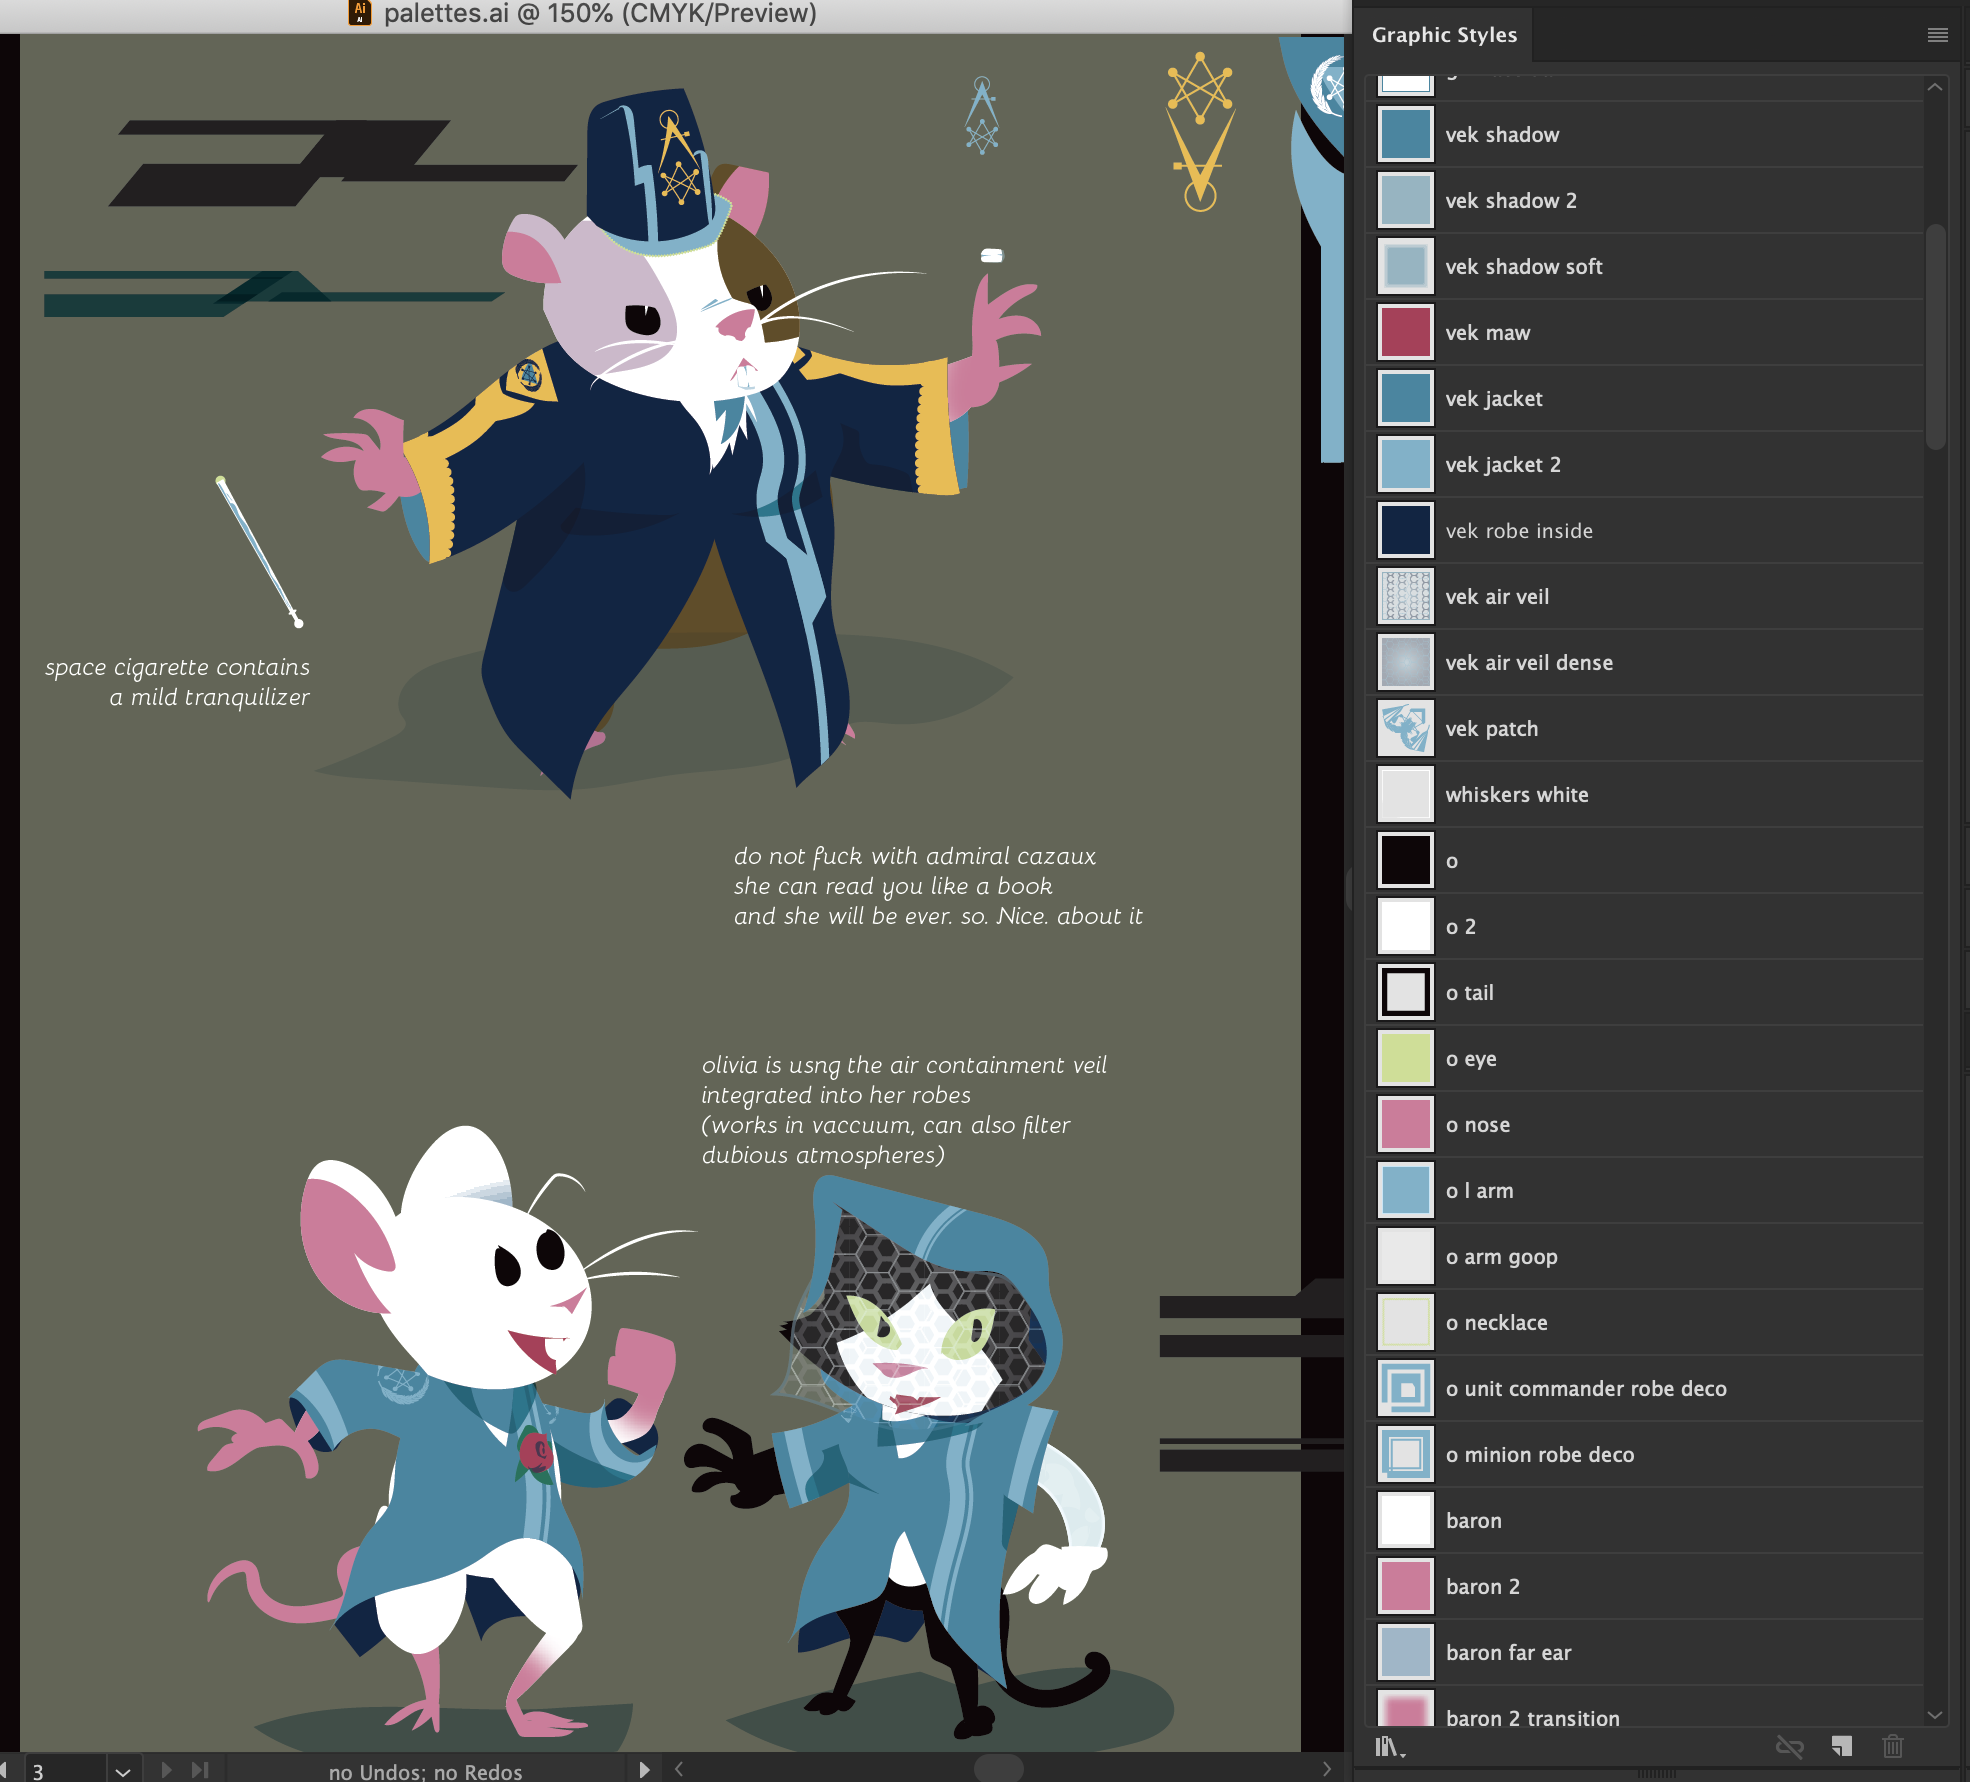The width and height of the screenshot is (1970, 1782).
Task: Select the o eye style swatch
Action: [1405, 1059]
